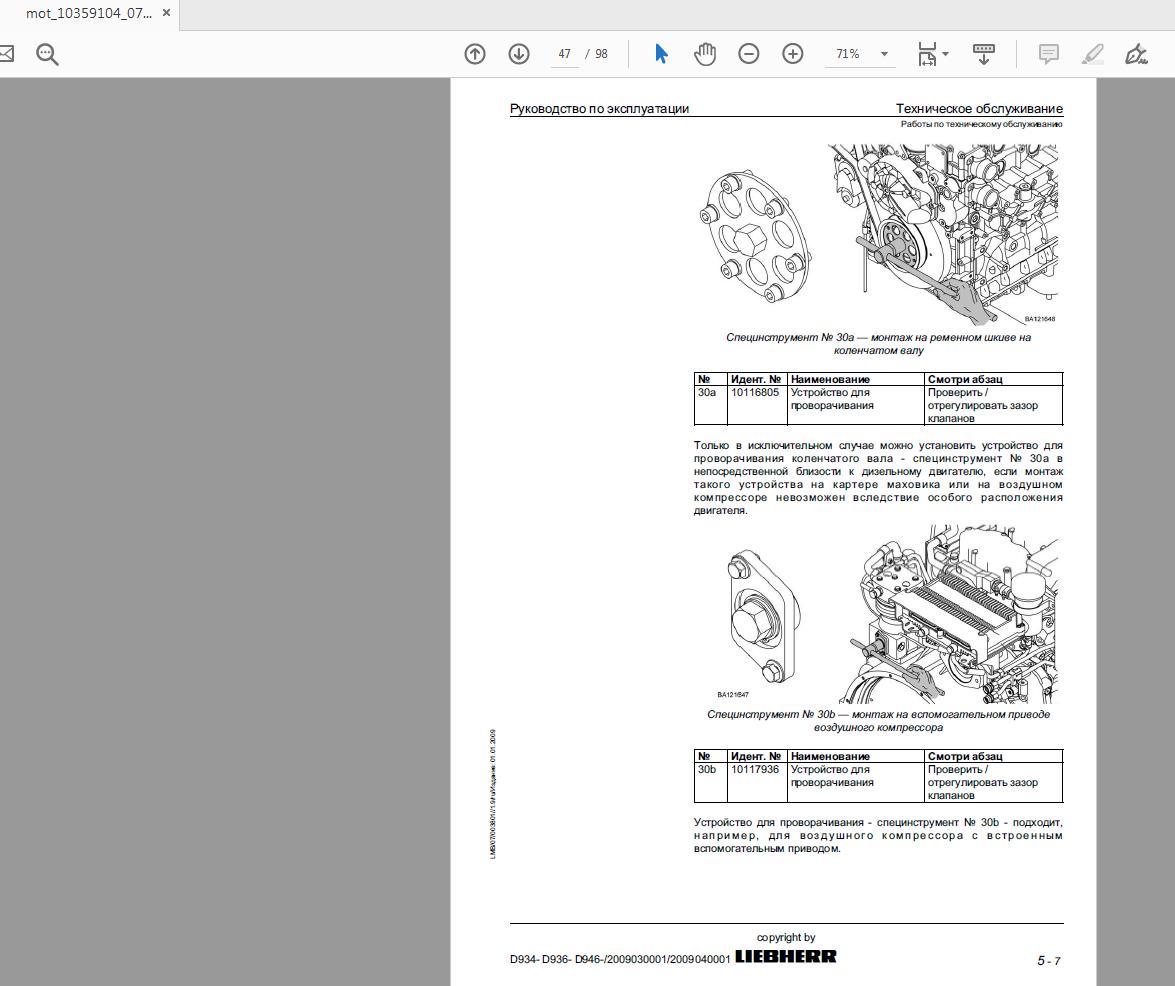The height and width of the screenshot is (986, 1175).
Task: Go to next page with down arrow
Action: point(519,53)
